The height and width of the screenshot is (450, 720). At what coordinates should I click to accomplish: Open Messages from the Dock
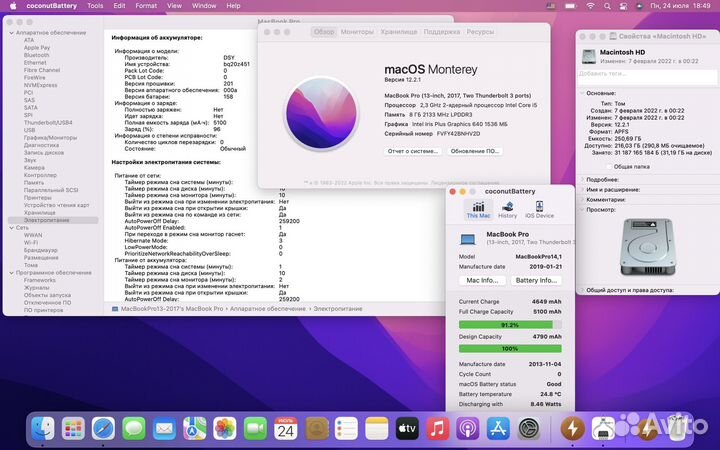[x=134, y=429]
